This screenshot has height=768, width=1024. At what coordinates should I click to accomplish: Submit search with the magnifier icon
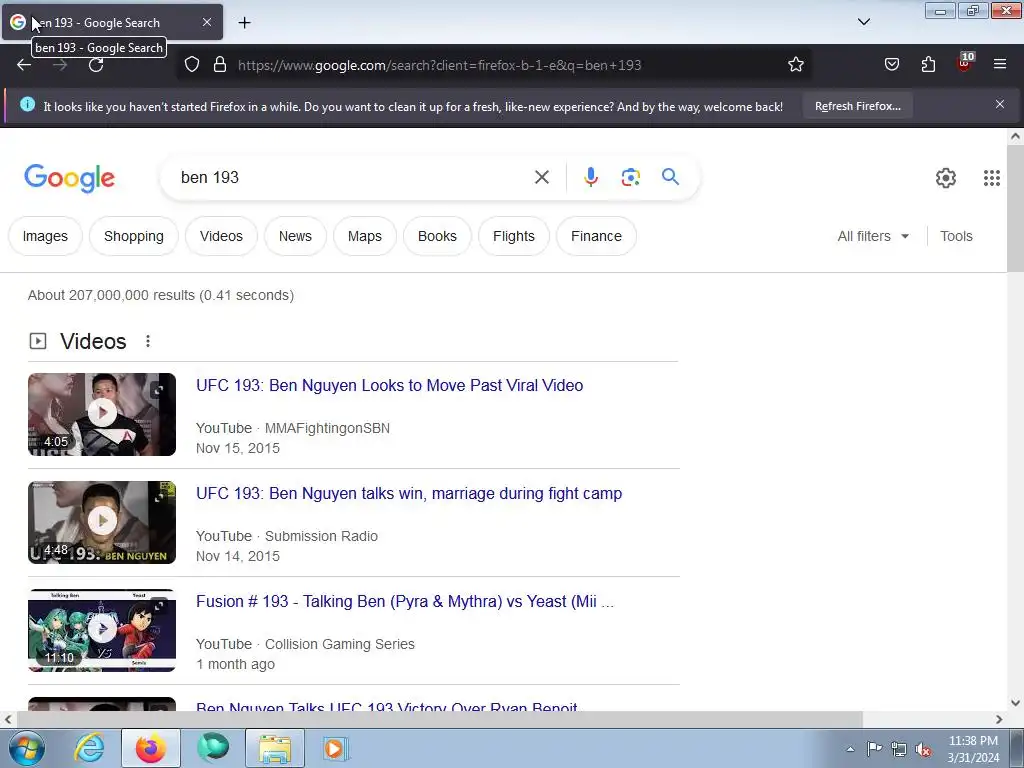coord(670,176)
